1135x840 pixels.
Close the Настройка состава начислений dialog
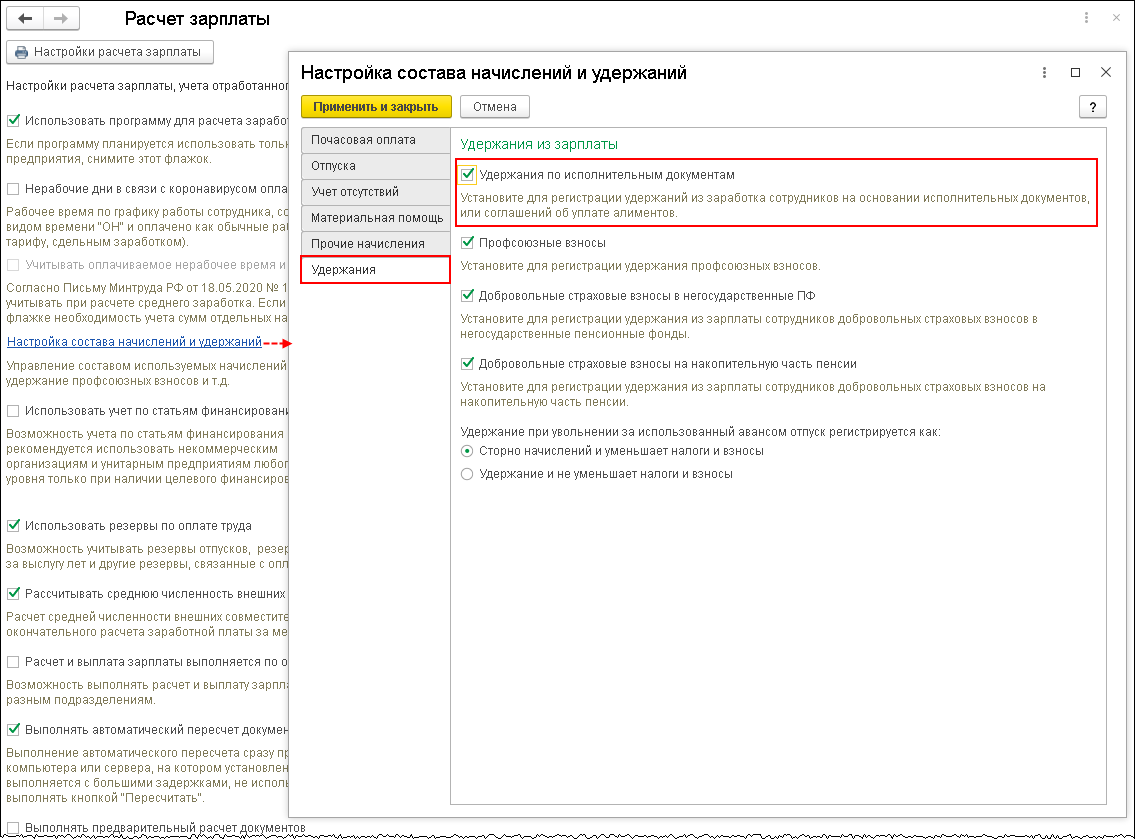click(x=1105, y=72)
